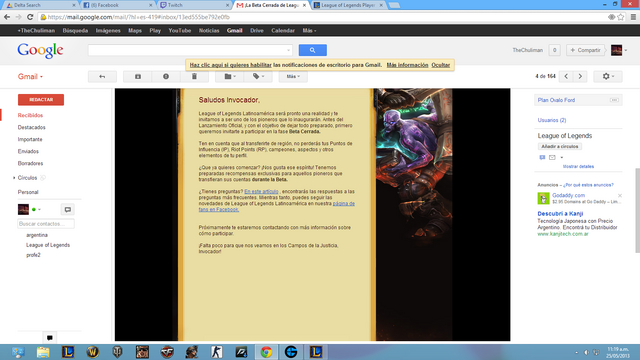
Task: Open the Recibidos inbox folder
Action: click(30, 116)
